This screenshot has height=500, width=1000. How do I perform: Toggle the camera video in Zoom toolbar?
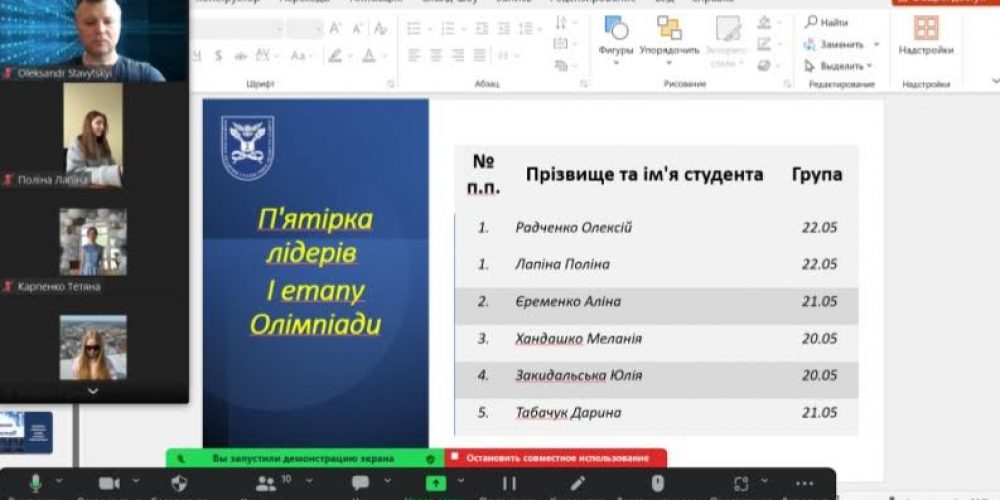tap(108, 483)
